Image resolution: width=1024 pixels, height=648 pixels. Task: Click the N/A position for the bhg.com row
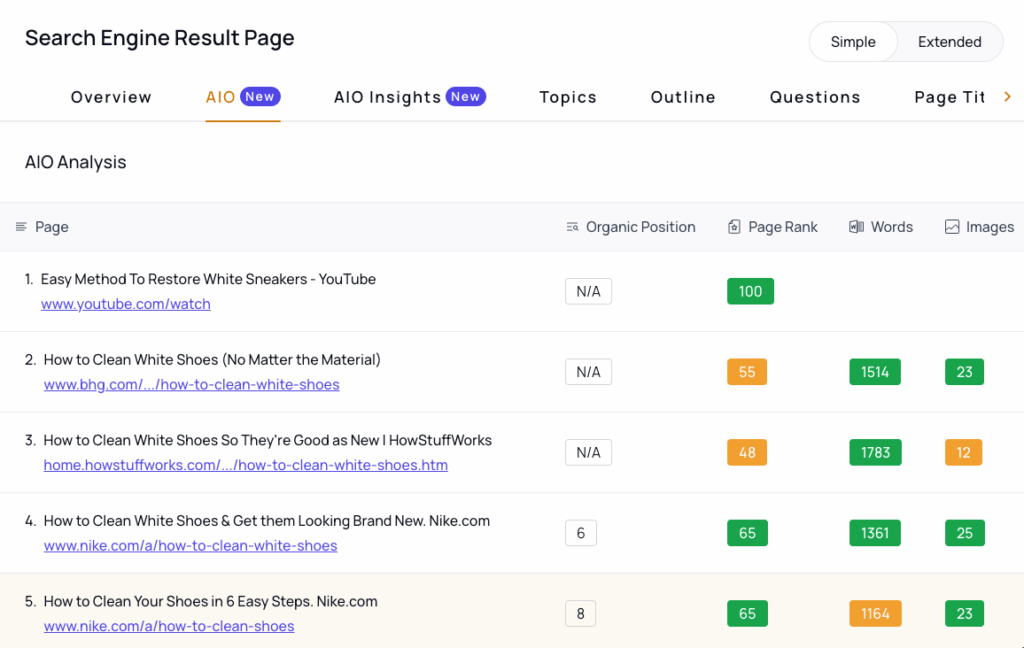pos(588,372)
